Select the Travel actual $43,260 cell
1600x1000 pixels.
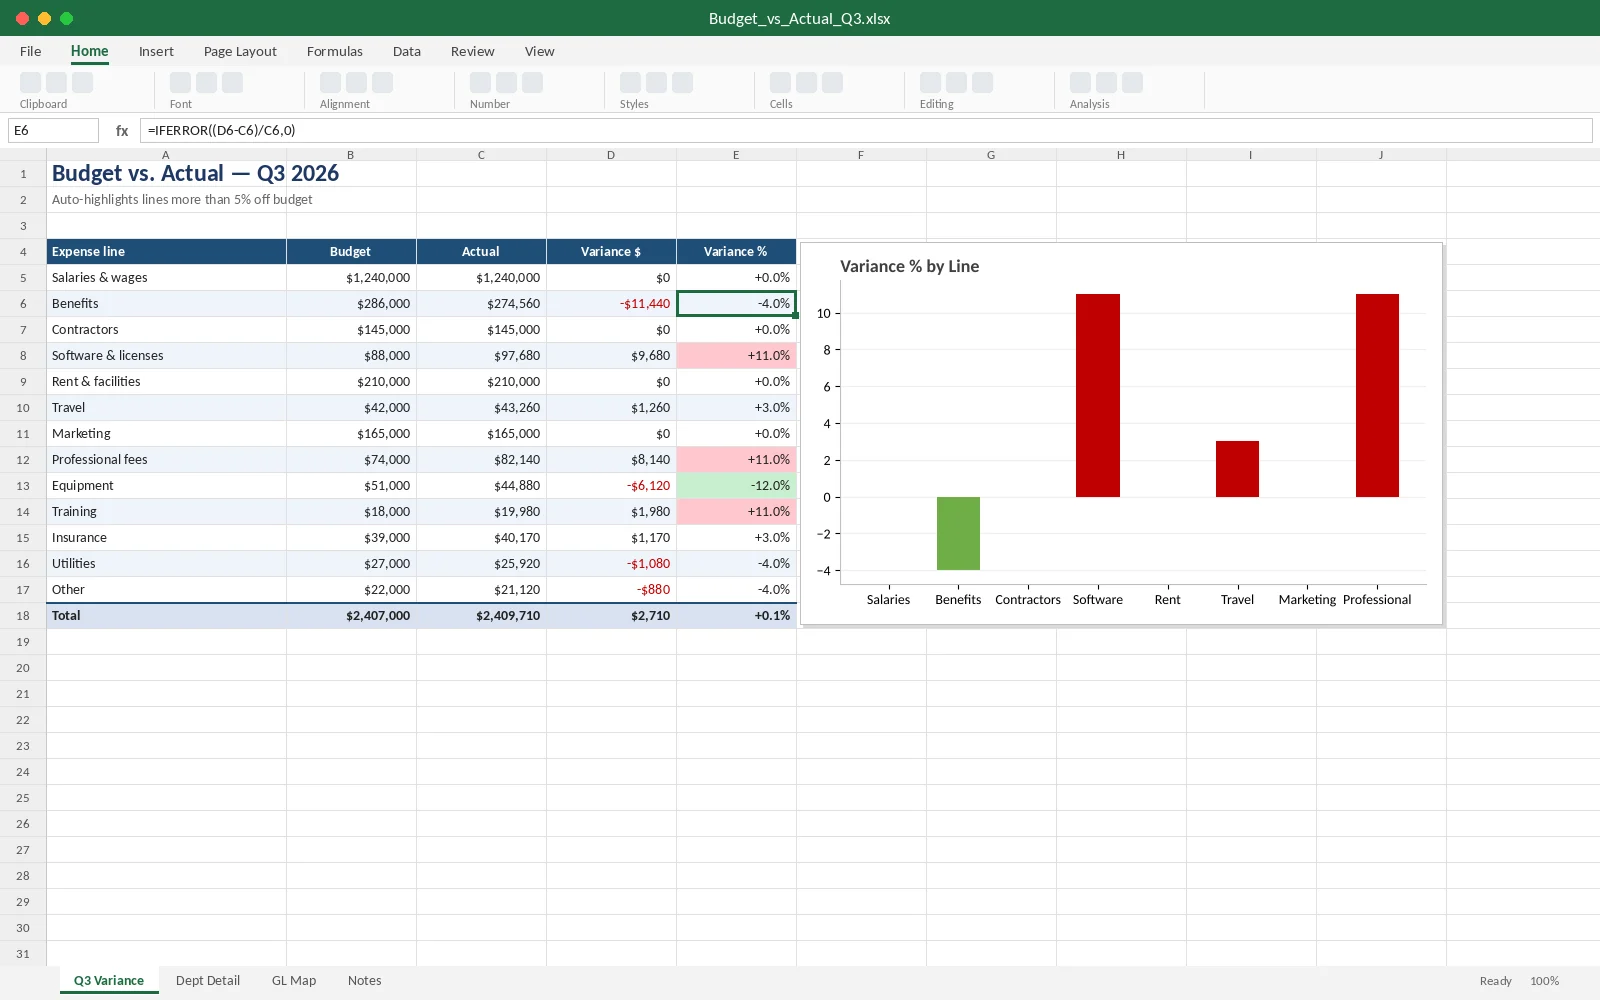click(481, 407)
